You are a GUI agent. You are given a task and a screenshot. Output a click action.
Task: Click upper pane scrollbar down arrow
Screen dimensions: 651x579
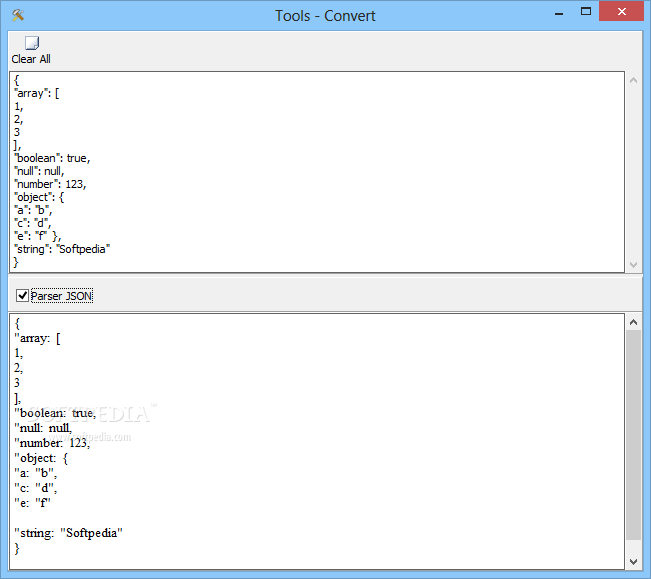tap(633, 264)
